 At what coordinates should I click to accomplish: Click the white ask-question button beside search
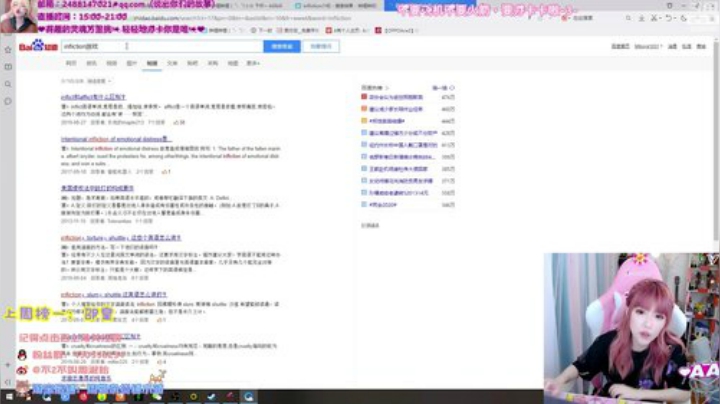coord(321,46)
